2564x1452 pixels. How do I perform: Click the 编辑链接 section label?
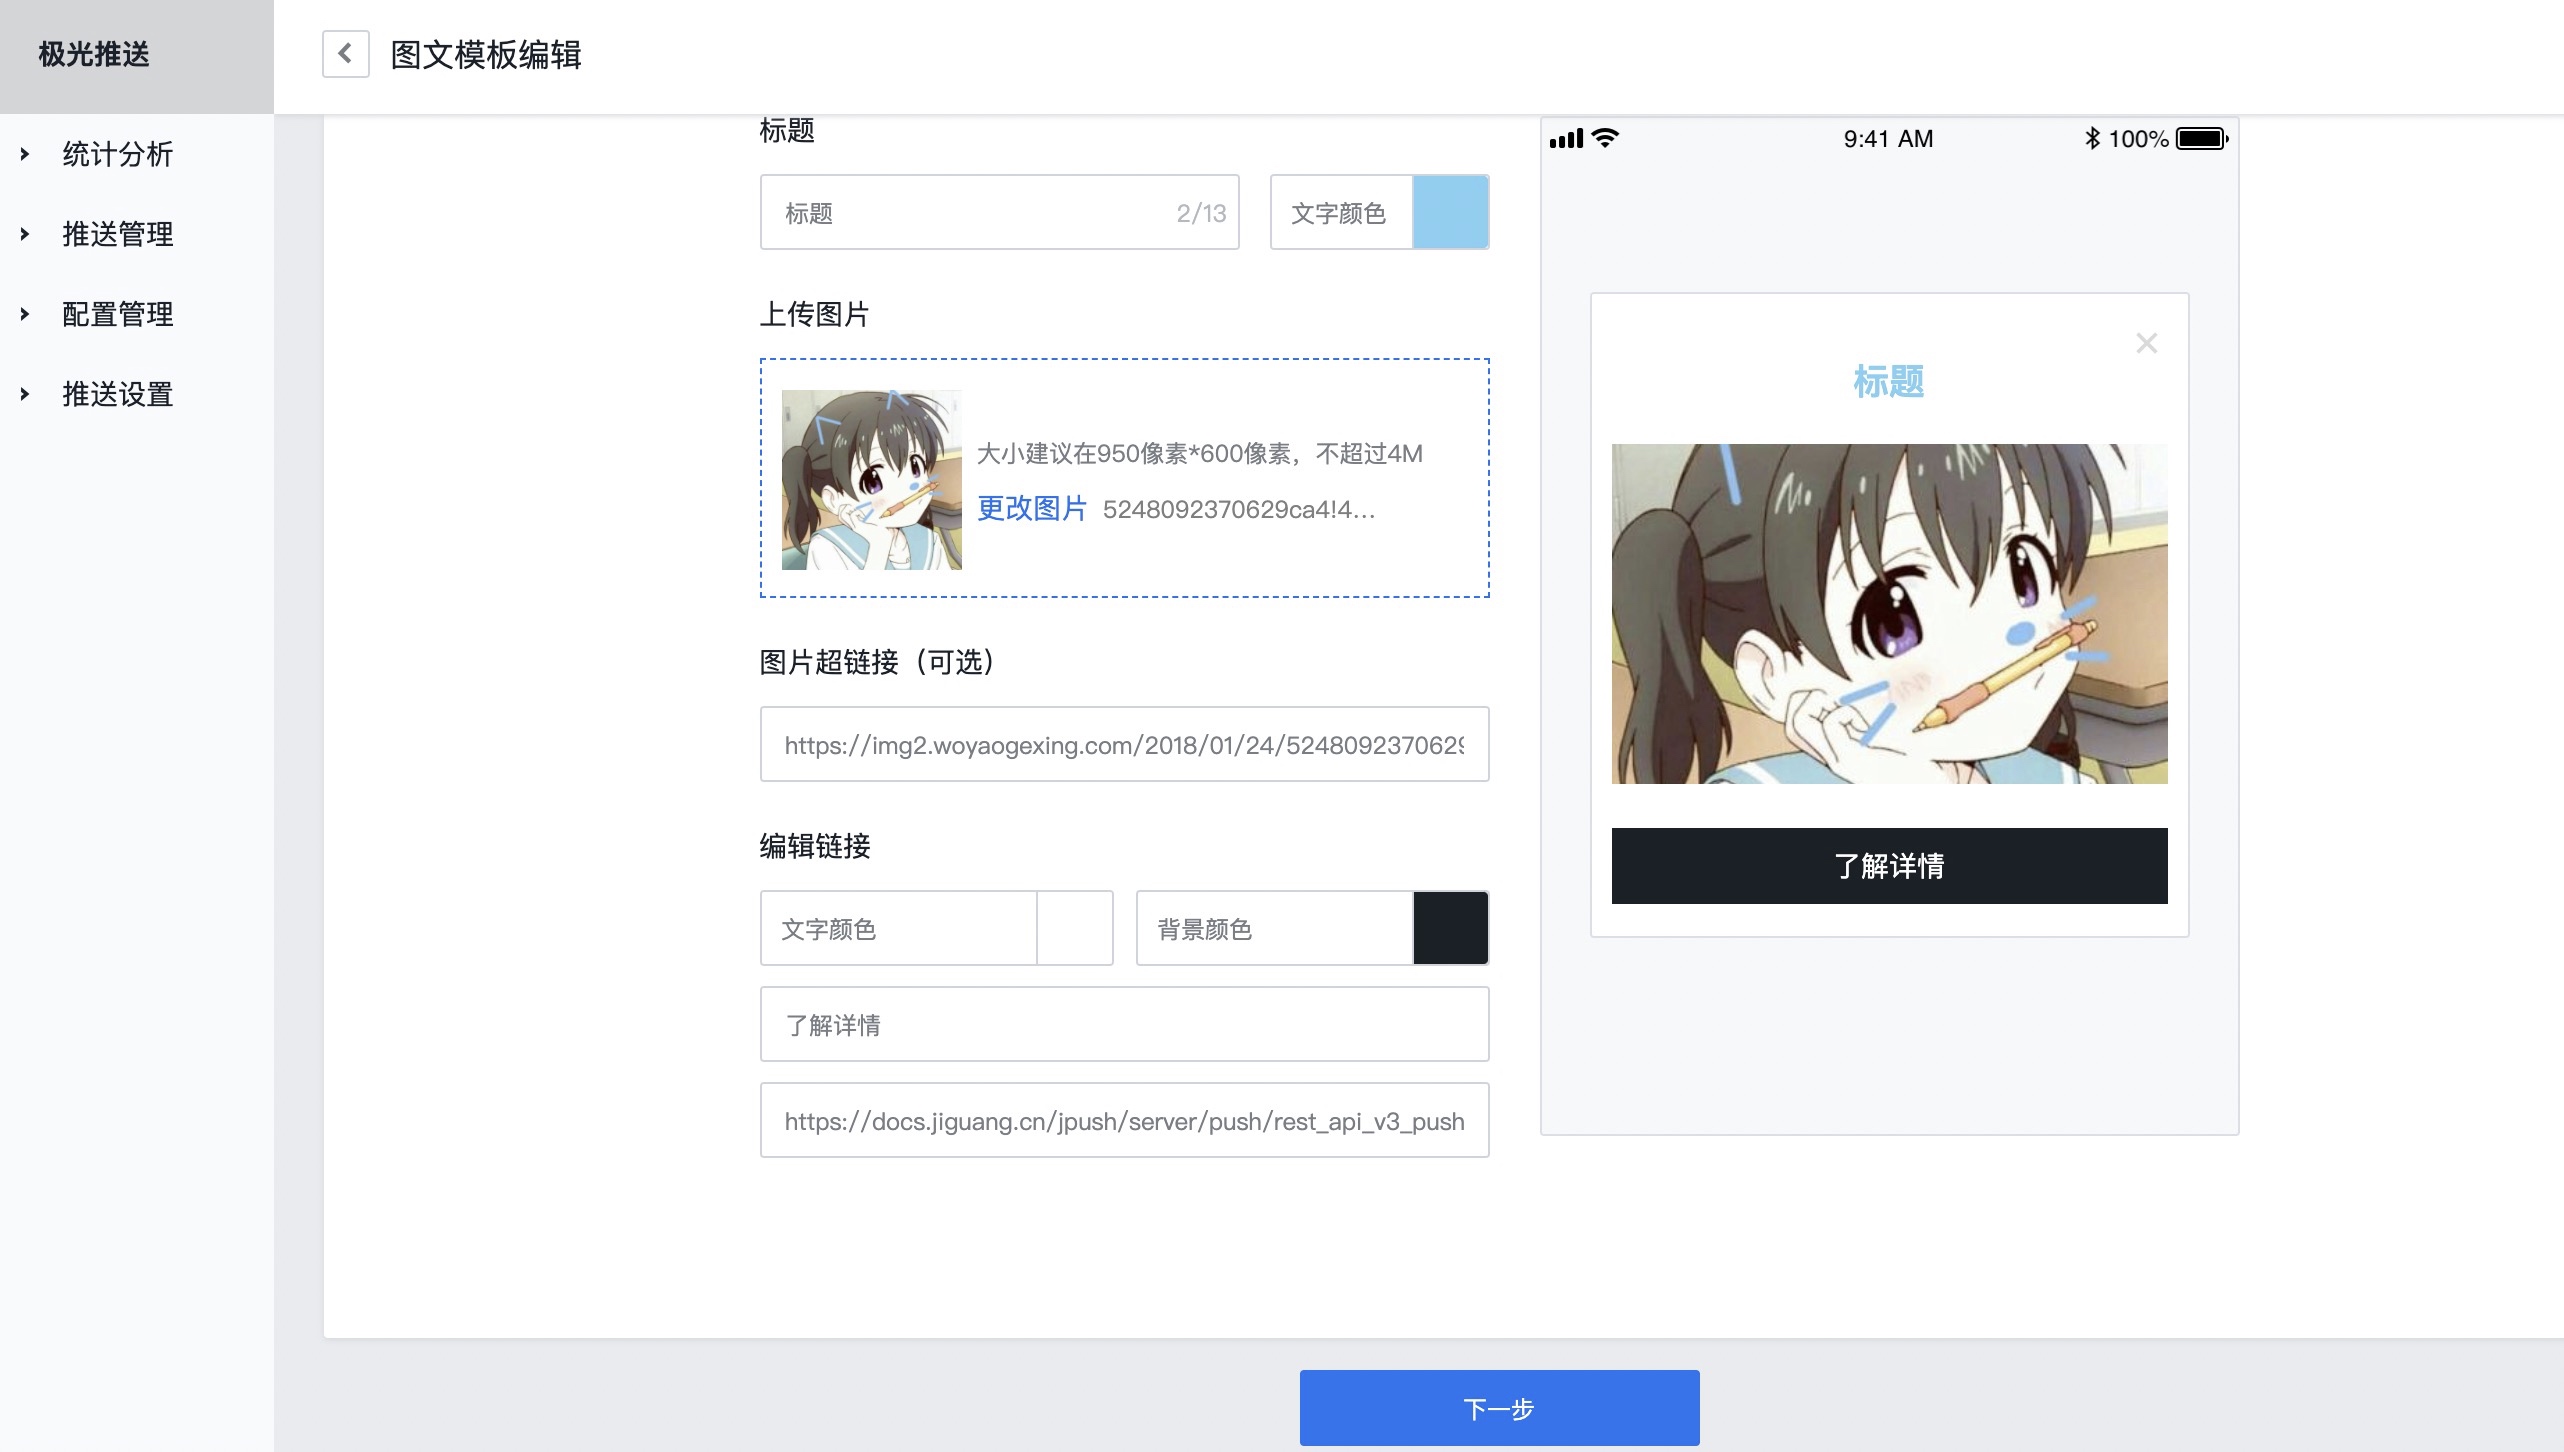point(815,846)
